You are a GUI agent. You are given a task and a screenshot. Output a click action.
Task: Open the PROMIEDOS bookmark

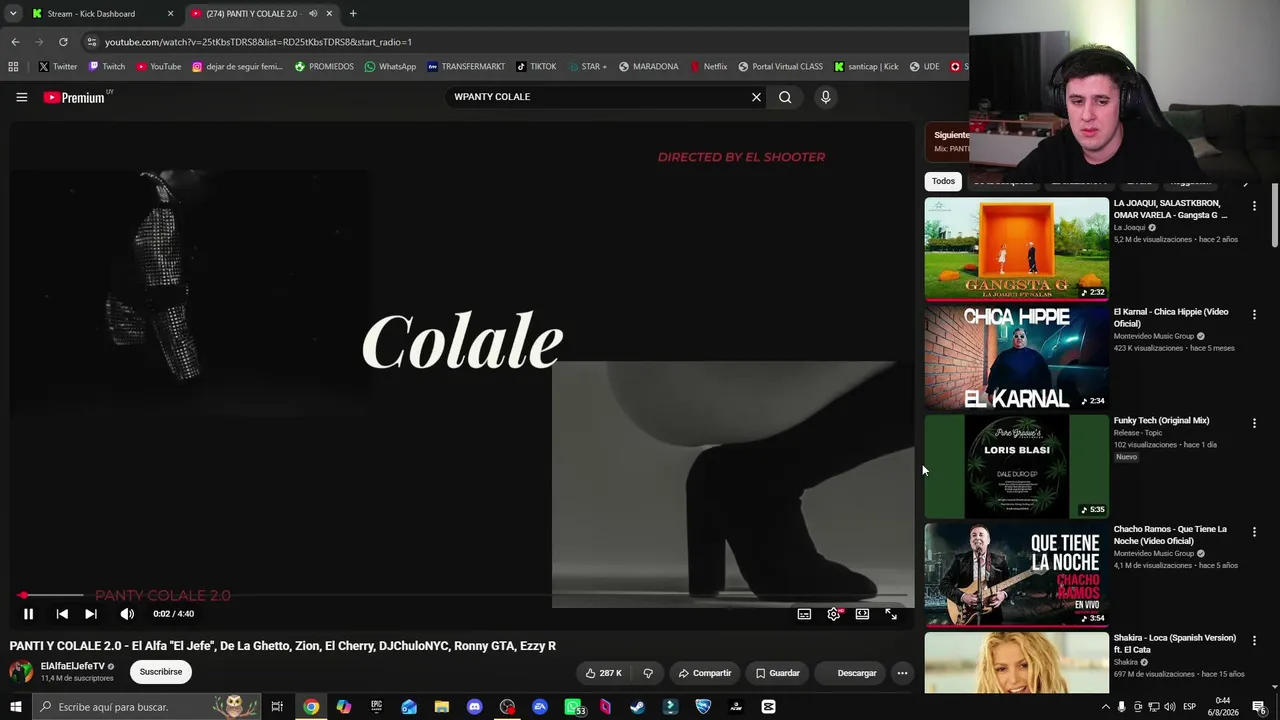(x=324, y=67)
